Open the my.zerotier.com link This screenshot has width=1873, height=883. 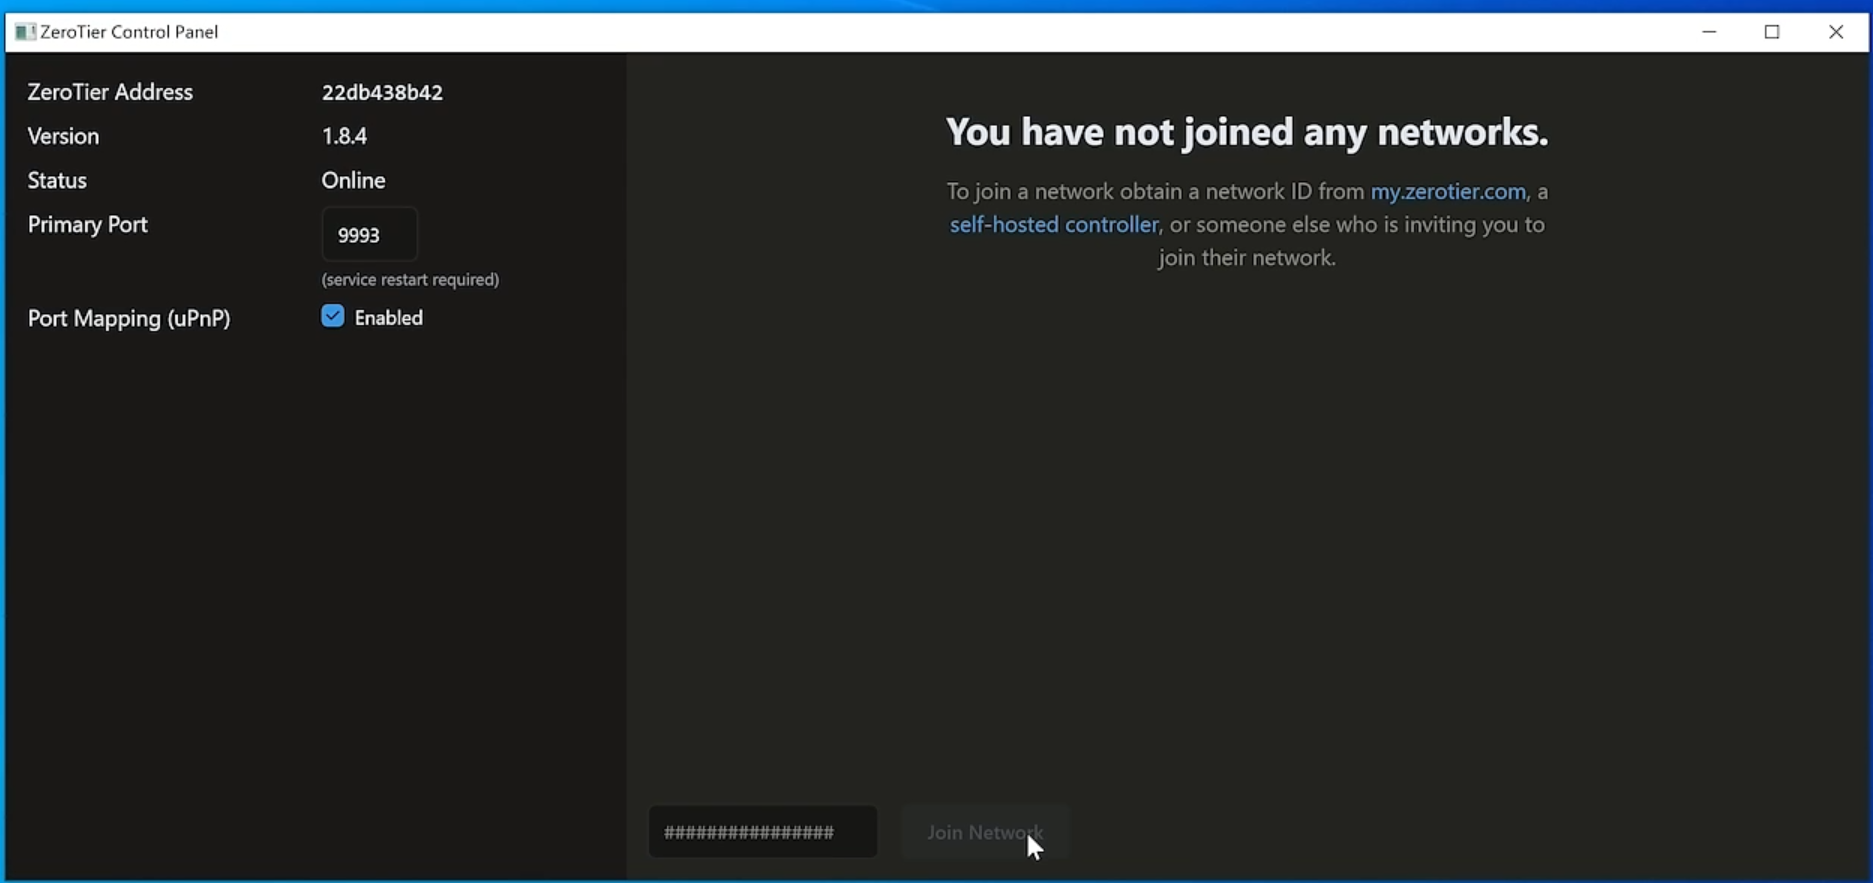click(x=1448, y=191)
